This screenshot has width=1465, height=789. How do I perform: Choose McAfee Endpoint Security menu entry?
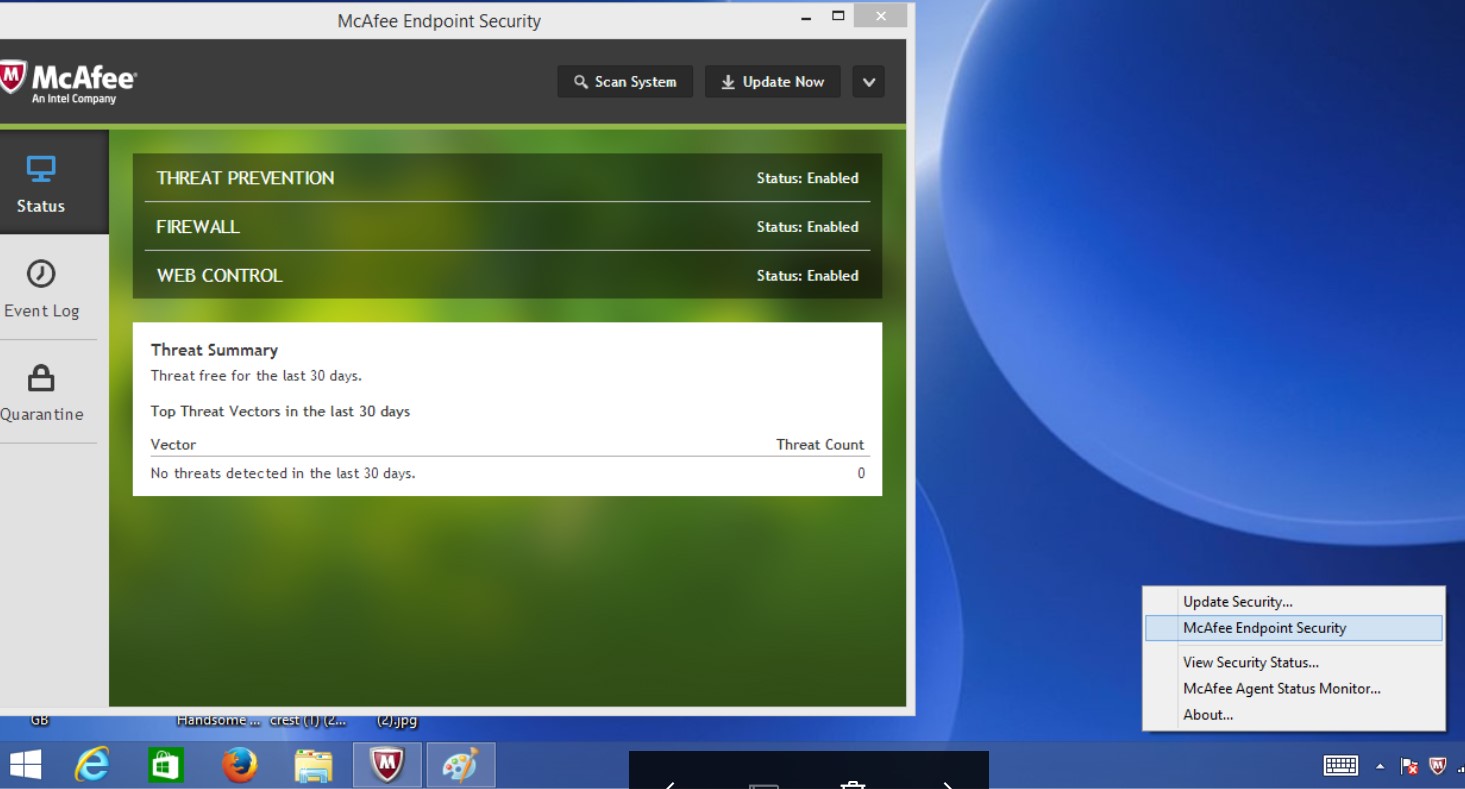[x=1264, y=628]
